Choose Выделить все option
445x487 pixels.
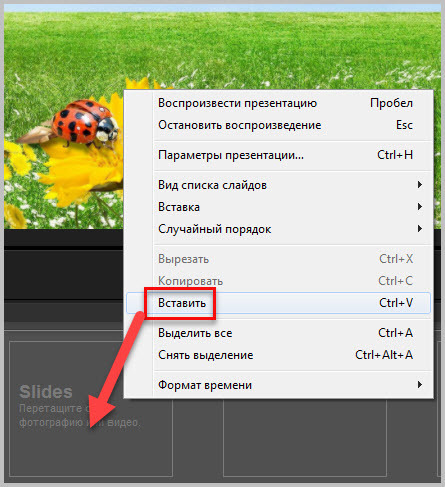pos(278,333)
